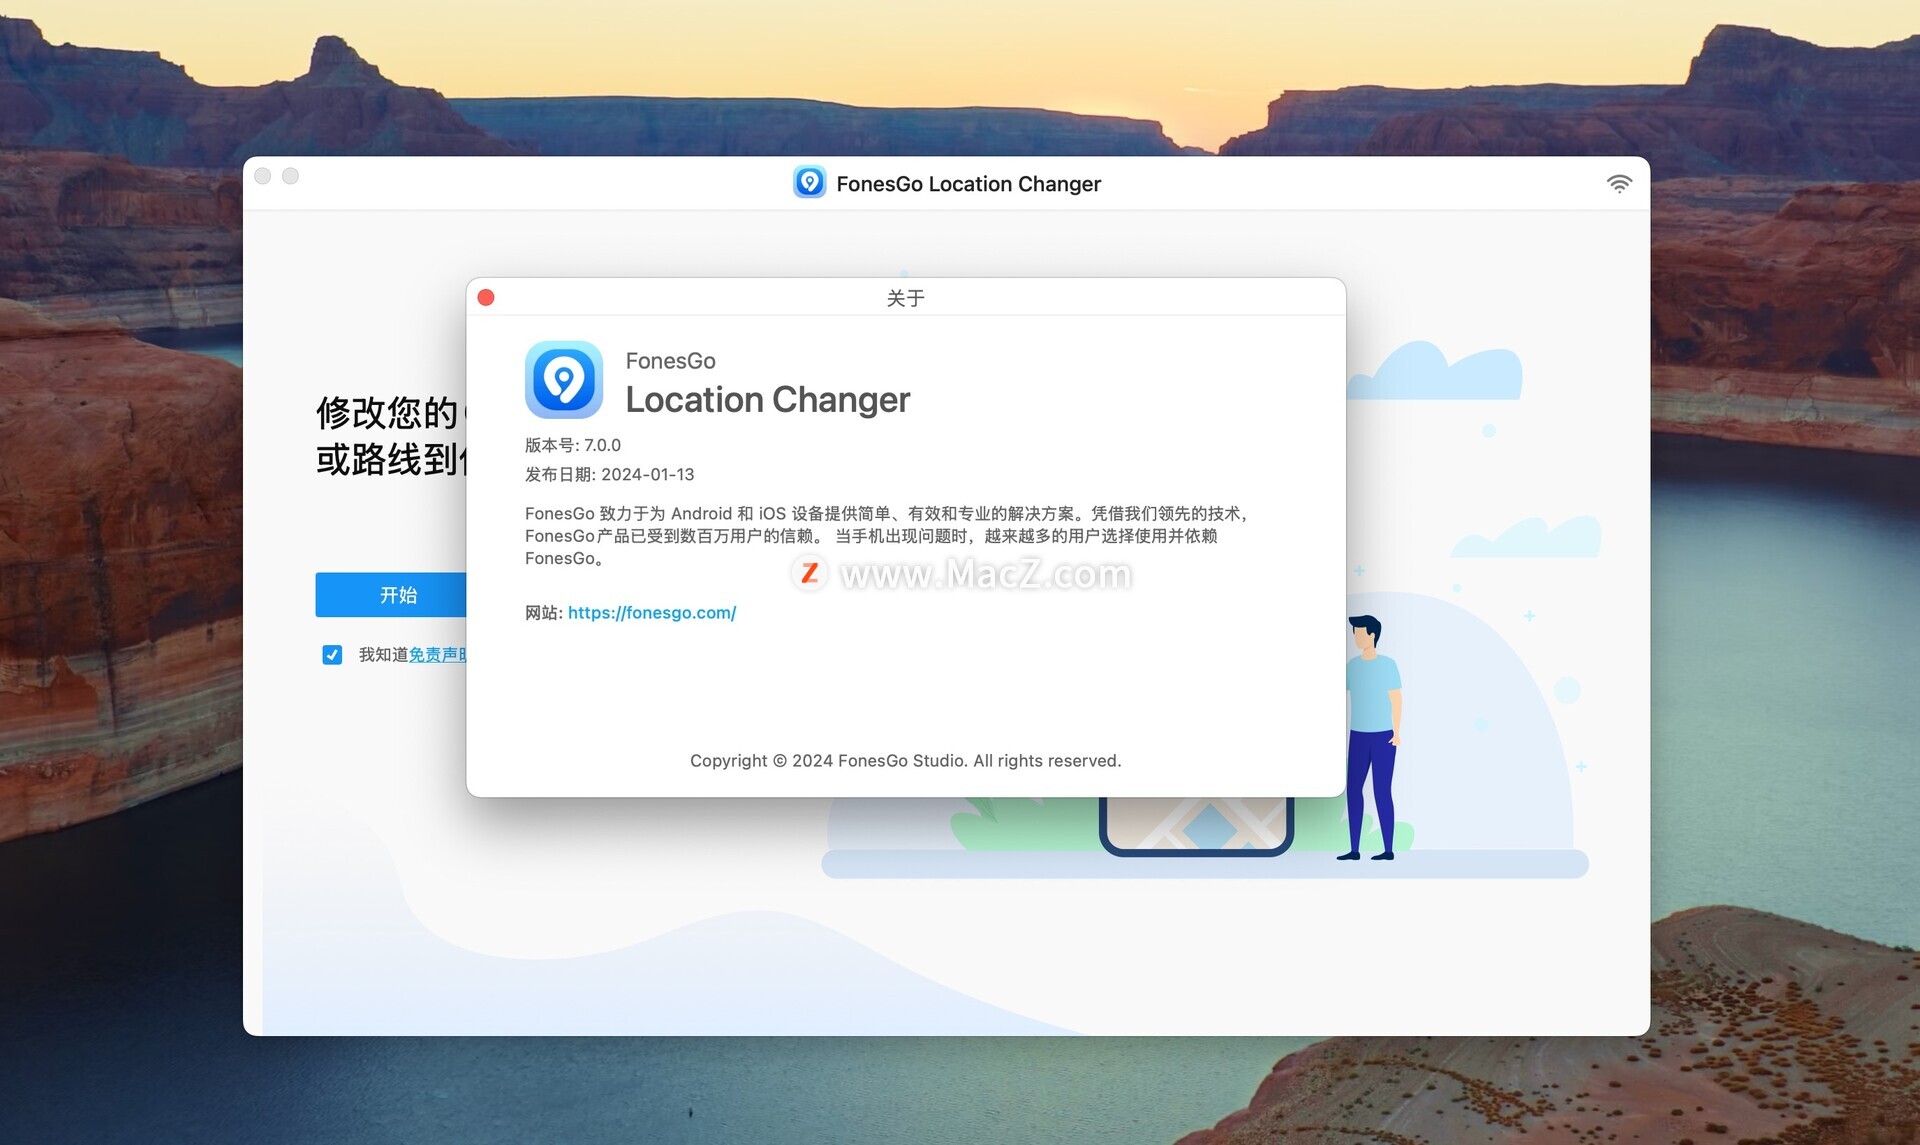1920x1145 pixels.
Task: Click the Location Changer heading in the dialog
Action: pos(768,400)
